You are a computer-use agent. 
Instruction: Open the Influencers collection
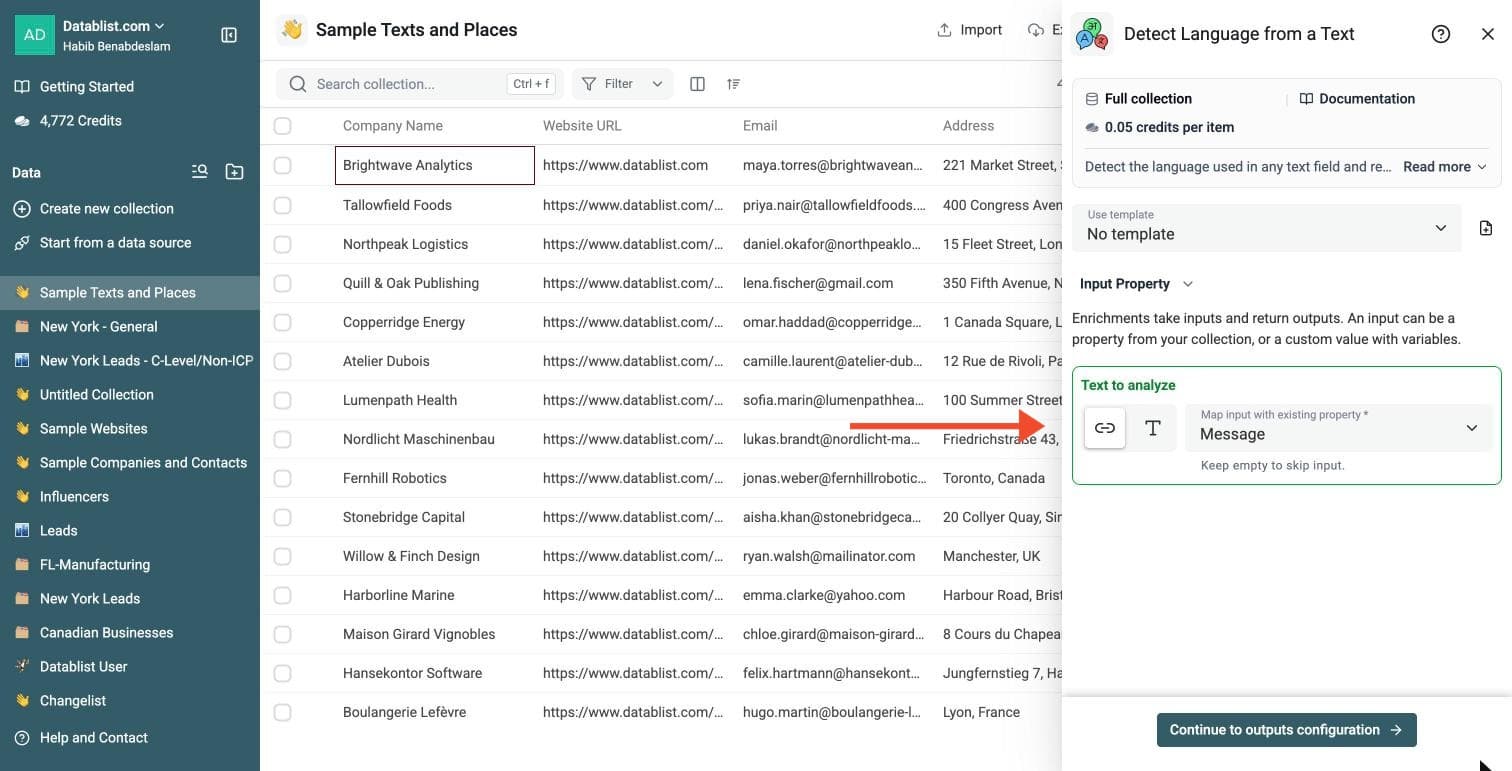[x=129, y=497]
